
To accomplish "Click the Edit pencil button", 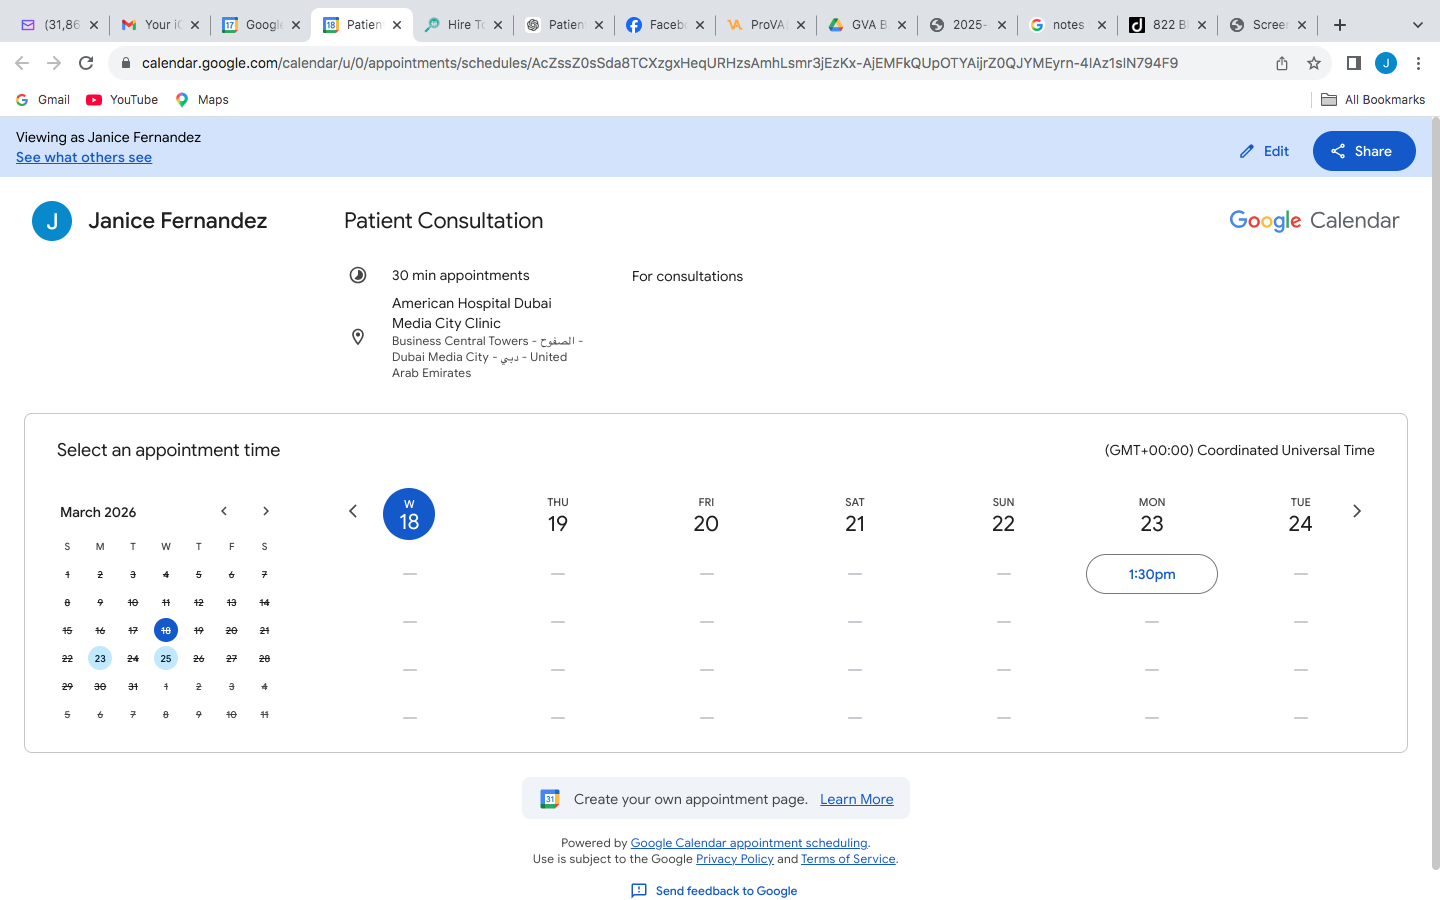I will (1264, 151).
